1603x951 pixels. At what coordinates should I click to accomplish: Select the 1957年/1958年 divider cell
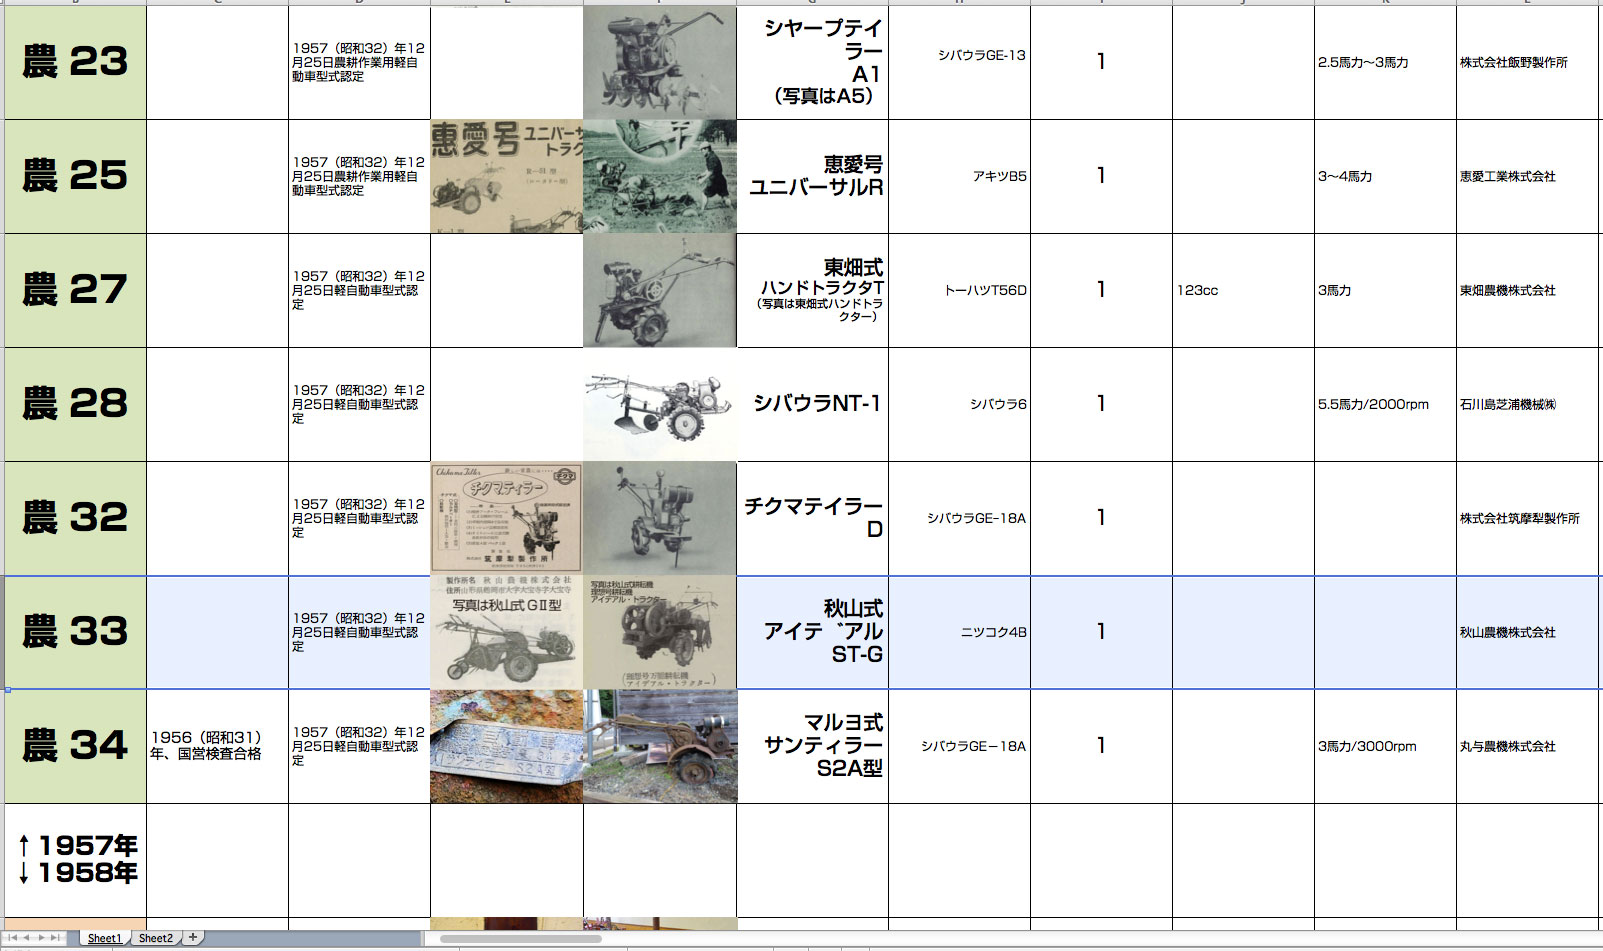[x=76, y=860]
